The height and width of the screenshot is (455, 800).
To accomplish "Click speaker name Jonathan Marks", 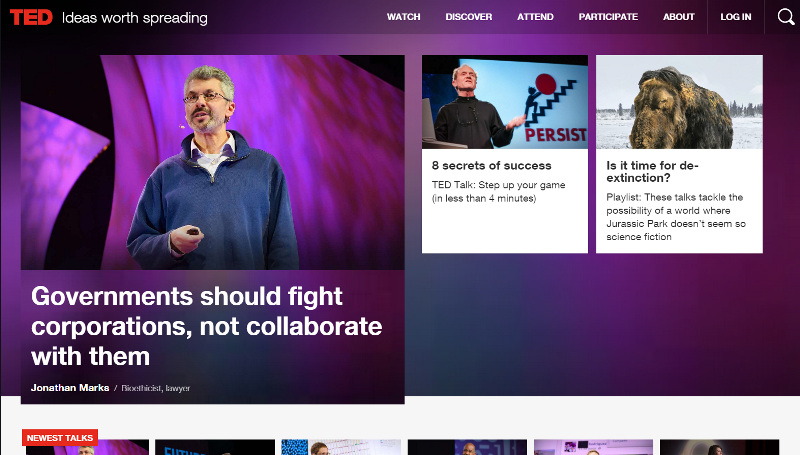I will [70, 388].
